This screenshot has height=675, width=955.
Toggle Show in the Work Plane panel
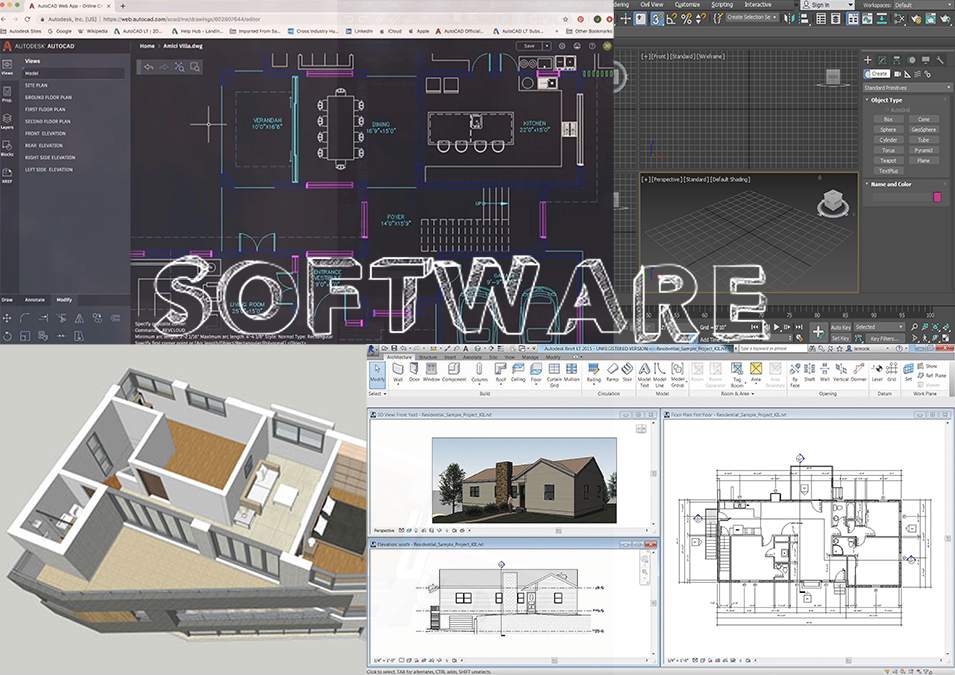click(929, 366)
